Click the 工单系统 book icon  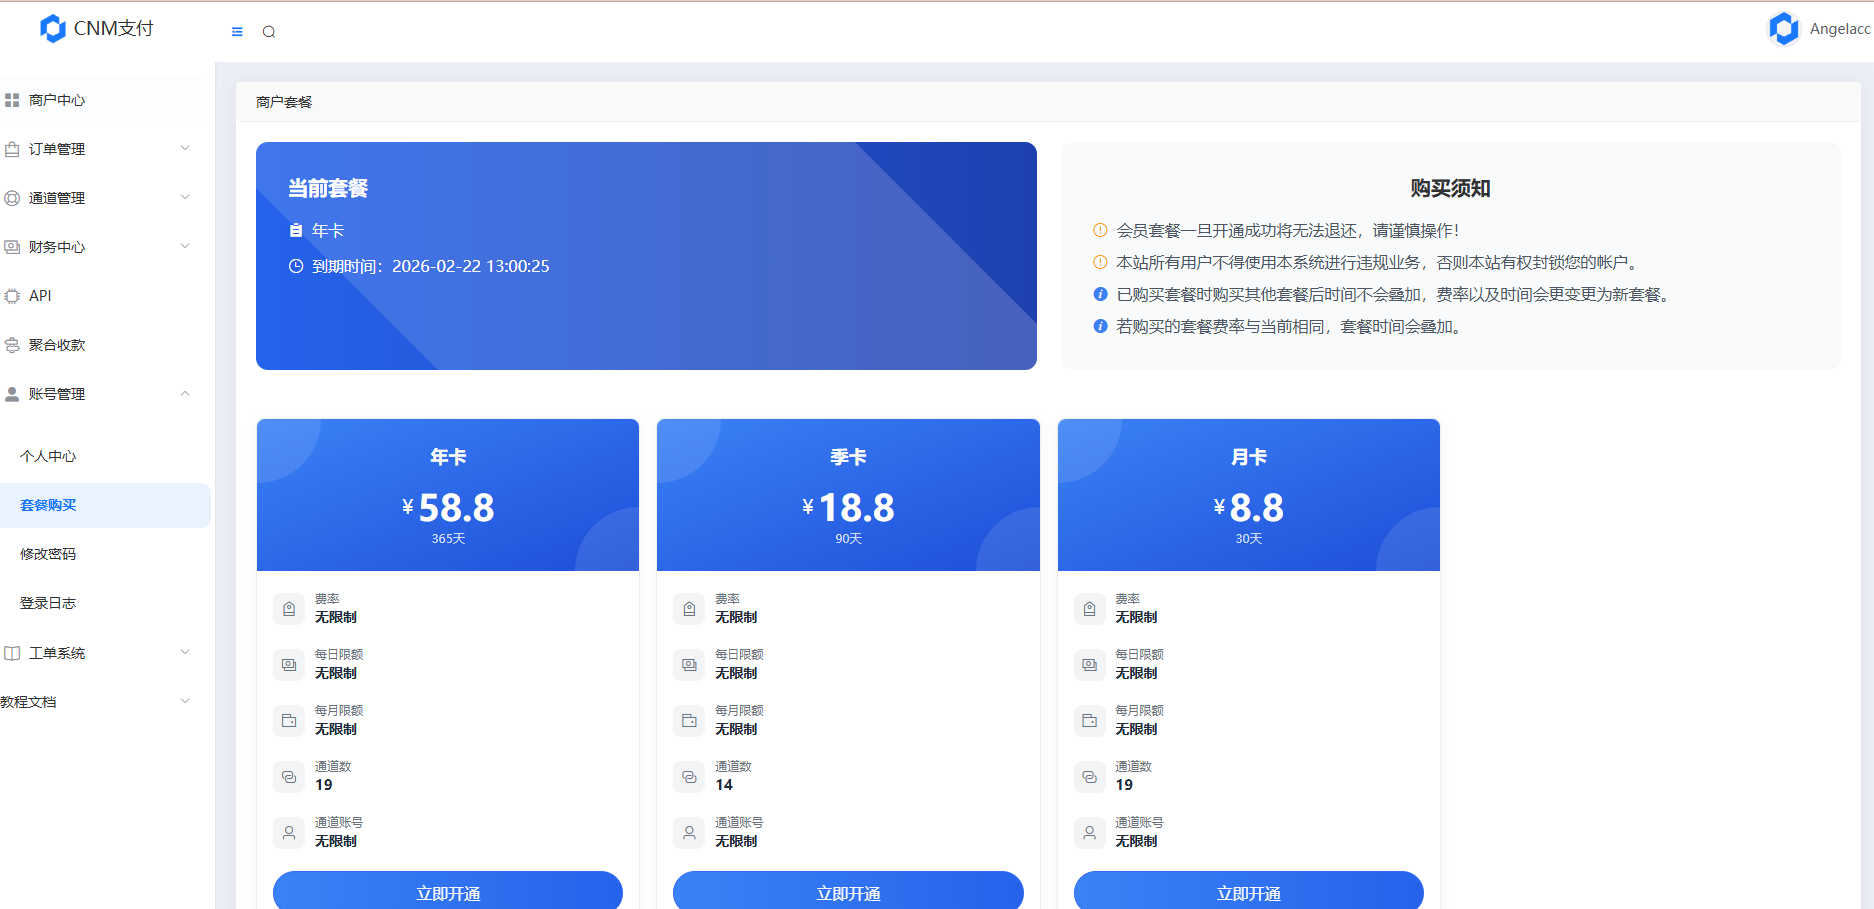click(x=12, y=653)
